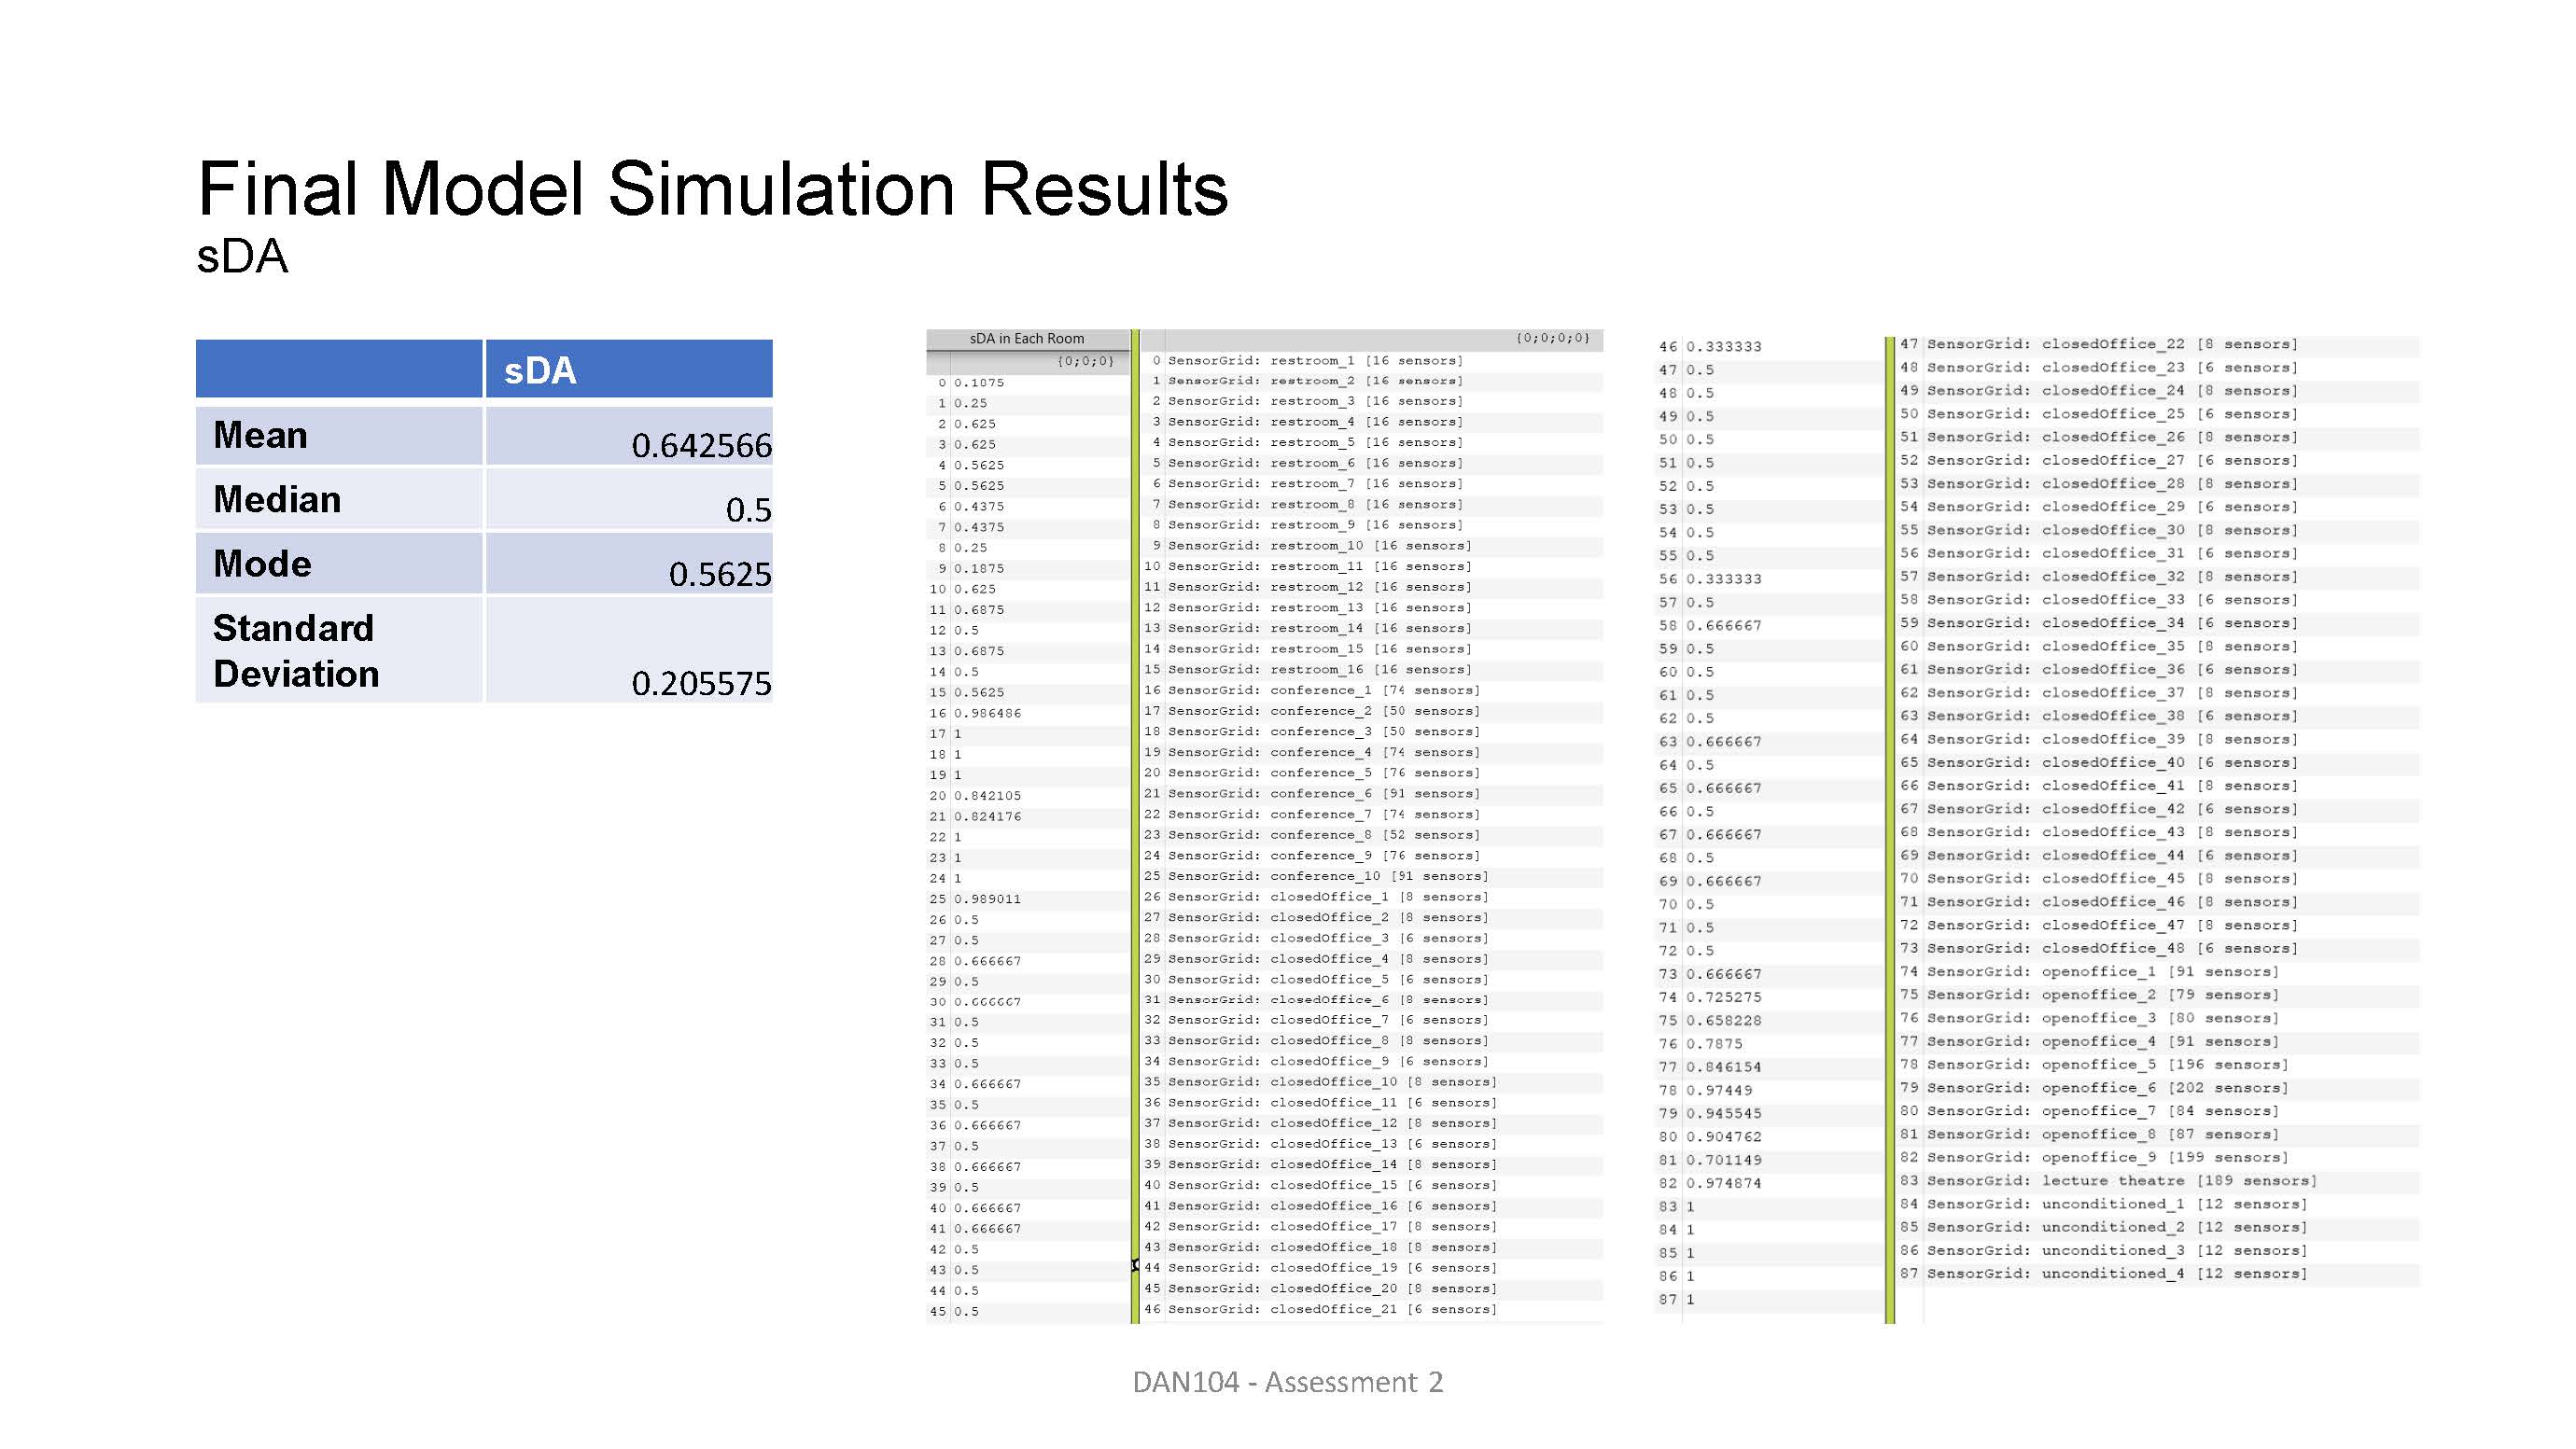
Task: Select the unconditioned_4 [12 sensors] row
Action: coord(2116,1273)
